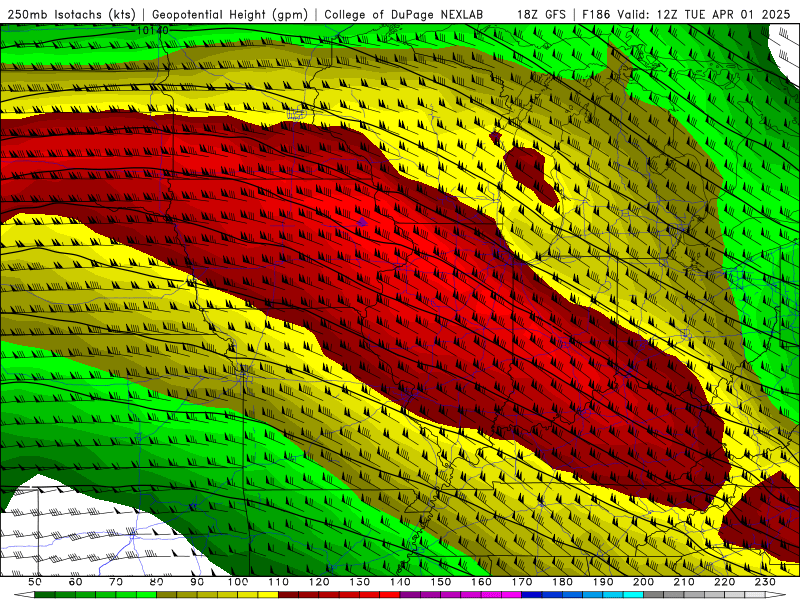
Task: Click the '140' legend value
Action: coord(400,582)
